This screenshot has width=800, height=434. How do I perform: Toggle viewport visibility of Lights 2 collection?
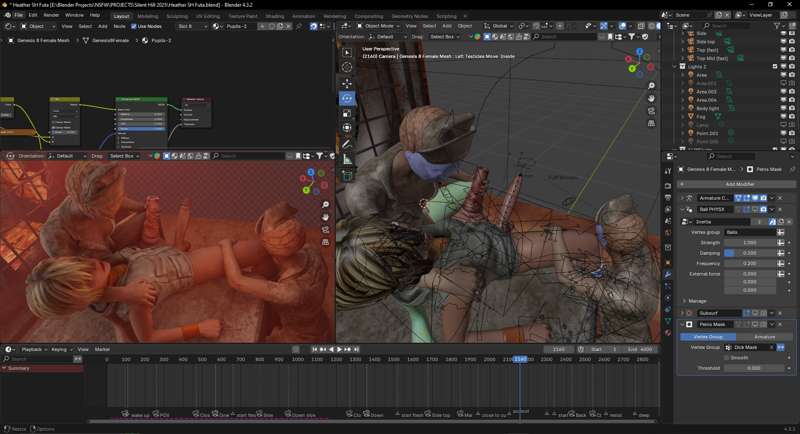783,66
